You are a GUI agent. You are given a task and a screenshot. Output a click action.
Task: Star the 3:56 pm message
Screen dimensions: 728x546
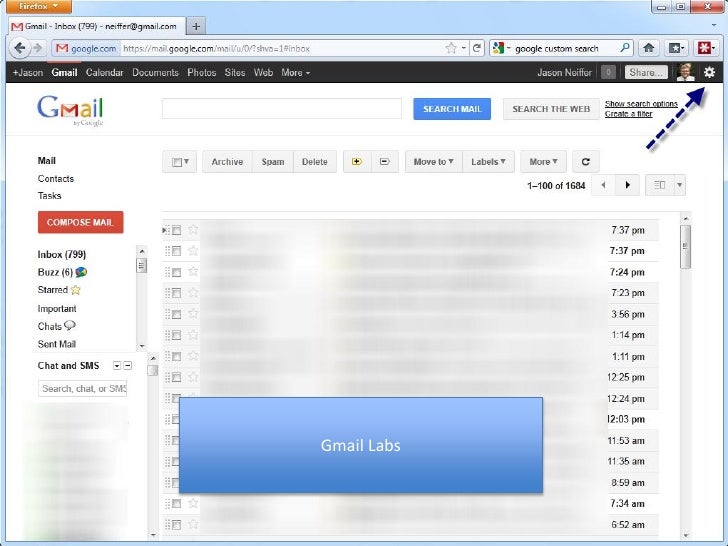tap(193, 314)
